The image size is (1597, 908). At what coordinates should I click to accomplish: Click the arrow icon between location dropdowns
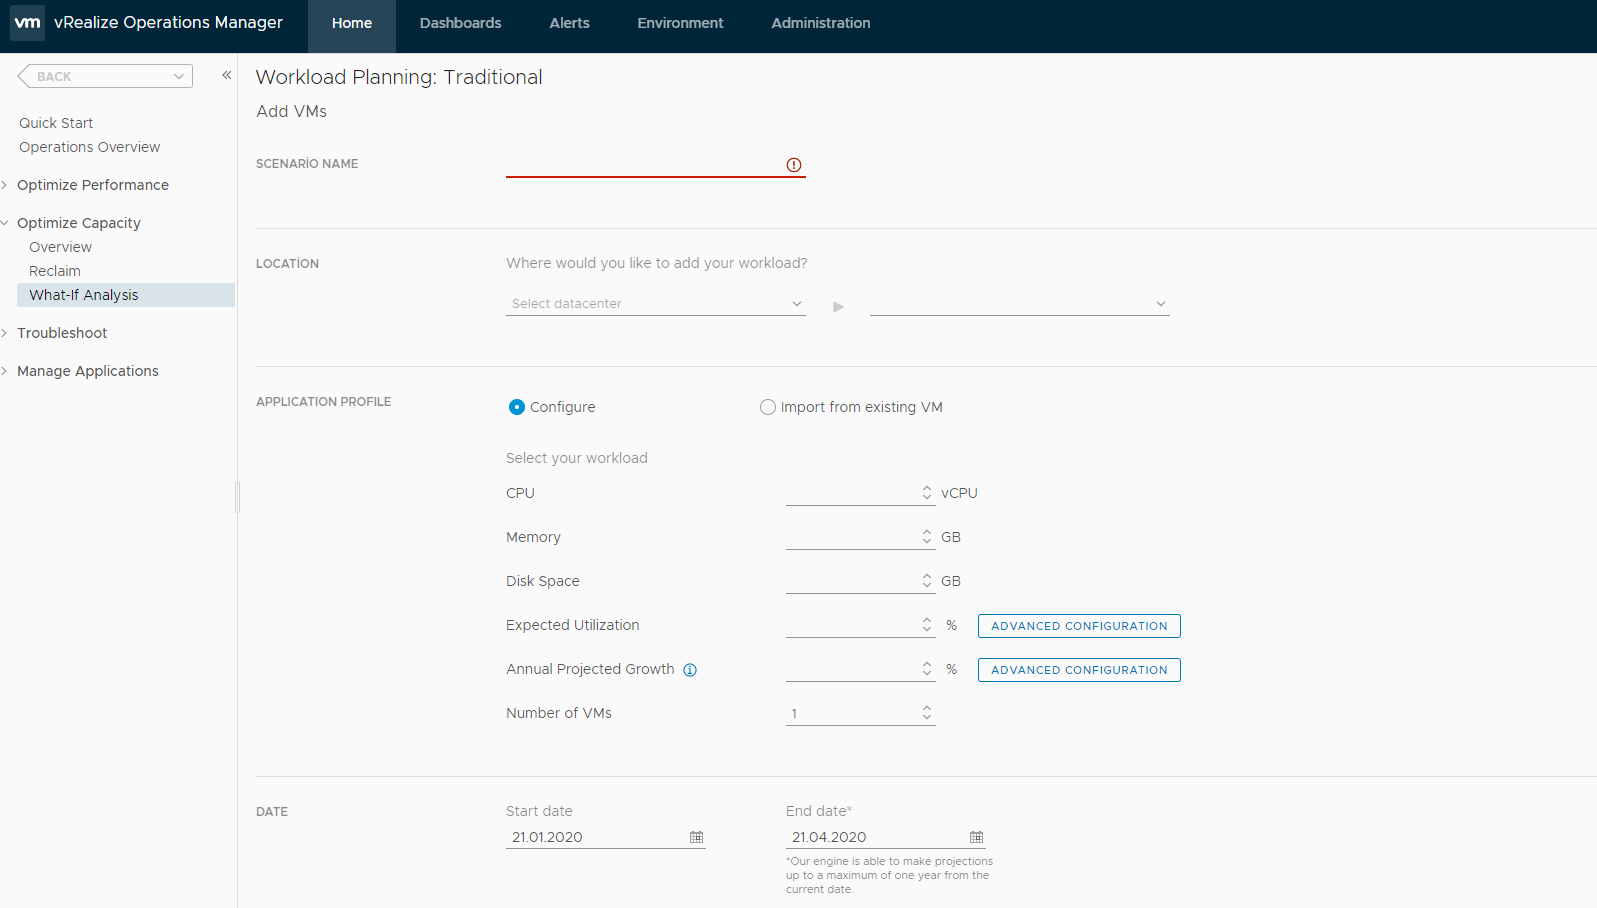tap(838, 306)
